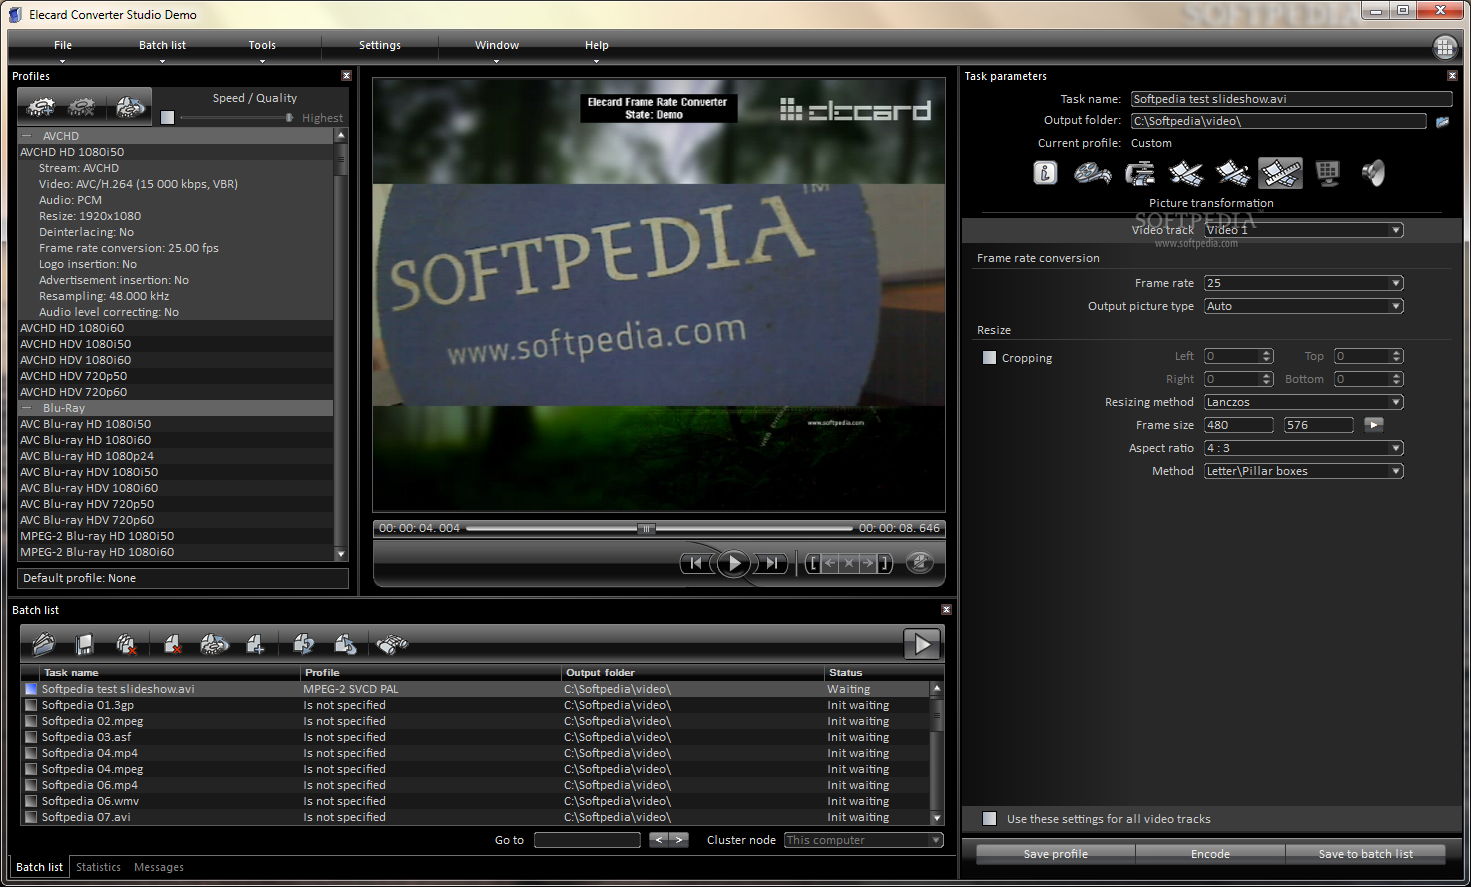Open the Output picture type dropdown
Screen dimensions: 1471x887
click(1303, 306)
